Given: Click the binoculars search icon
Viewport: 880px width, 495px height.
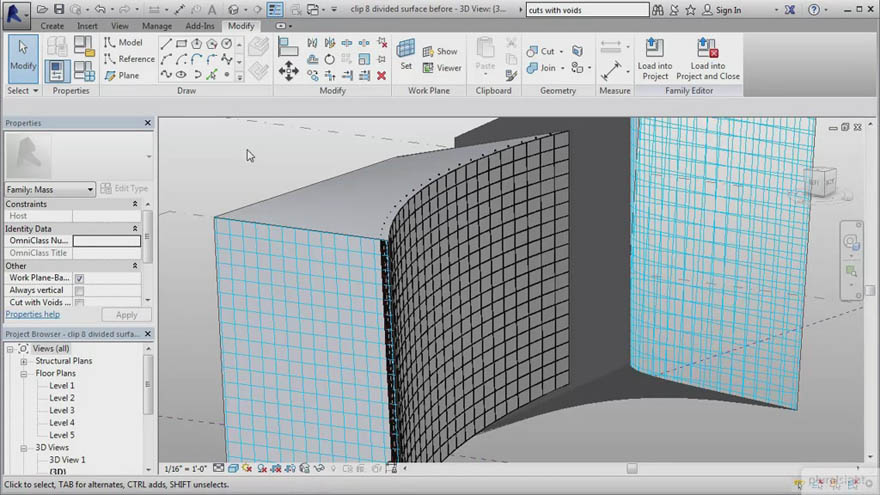Looking at the screenshot, I should click(658, 10).
